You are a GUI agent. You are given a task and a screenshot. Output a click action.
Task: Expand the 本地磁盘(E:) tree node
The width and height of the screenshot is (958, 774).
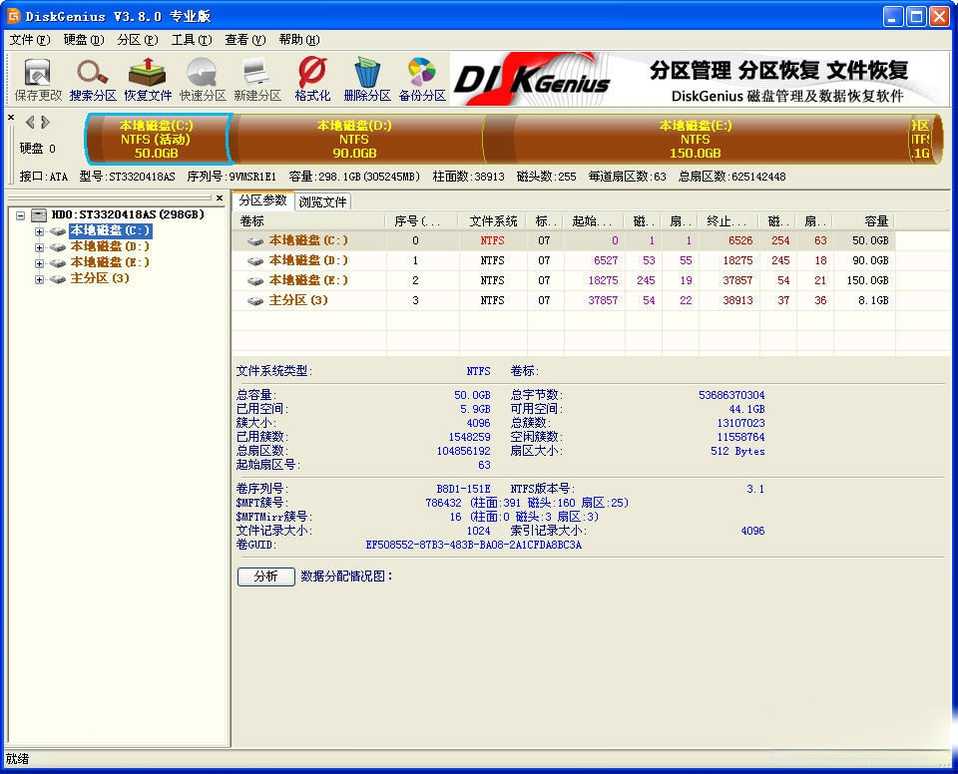click(x=39, y=263)
